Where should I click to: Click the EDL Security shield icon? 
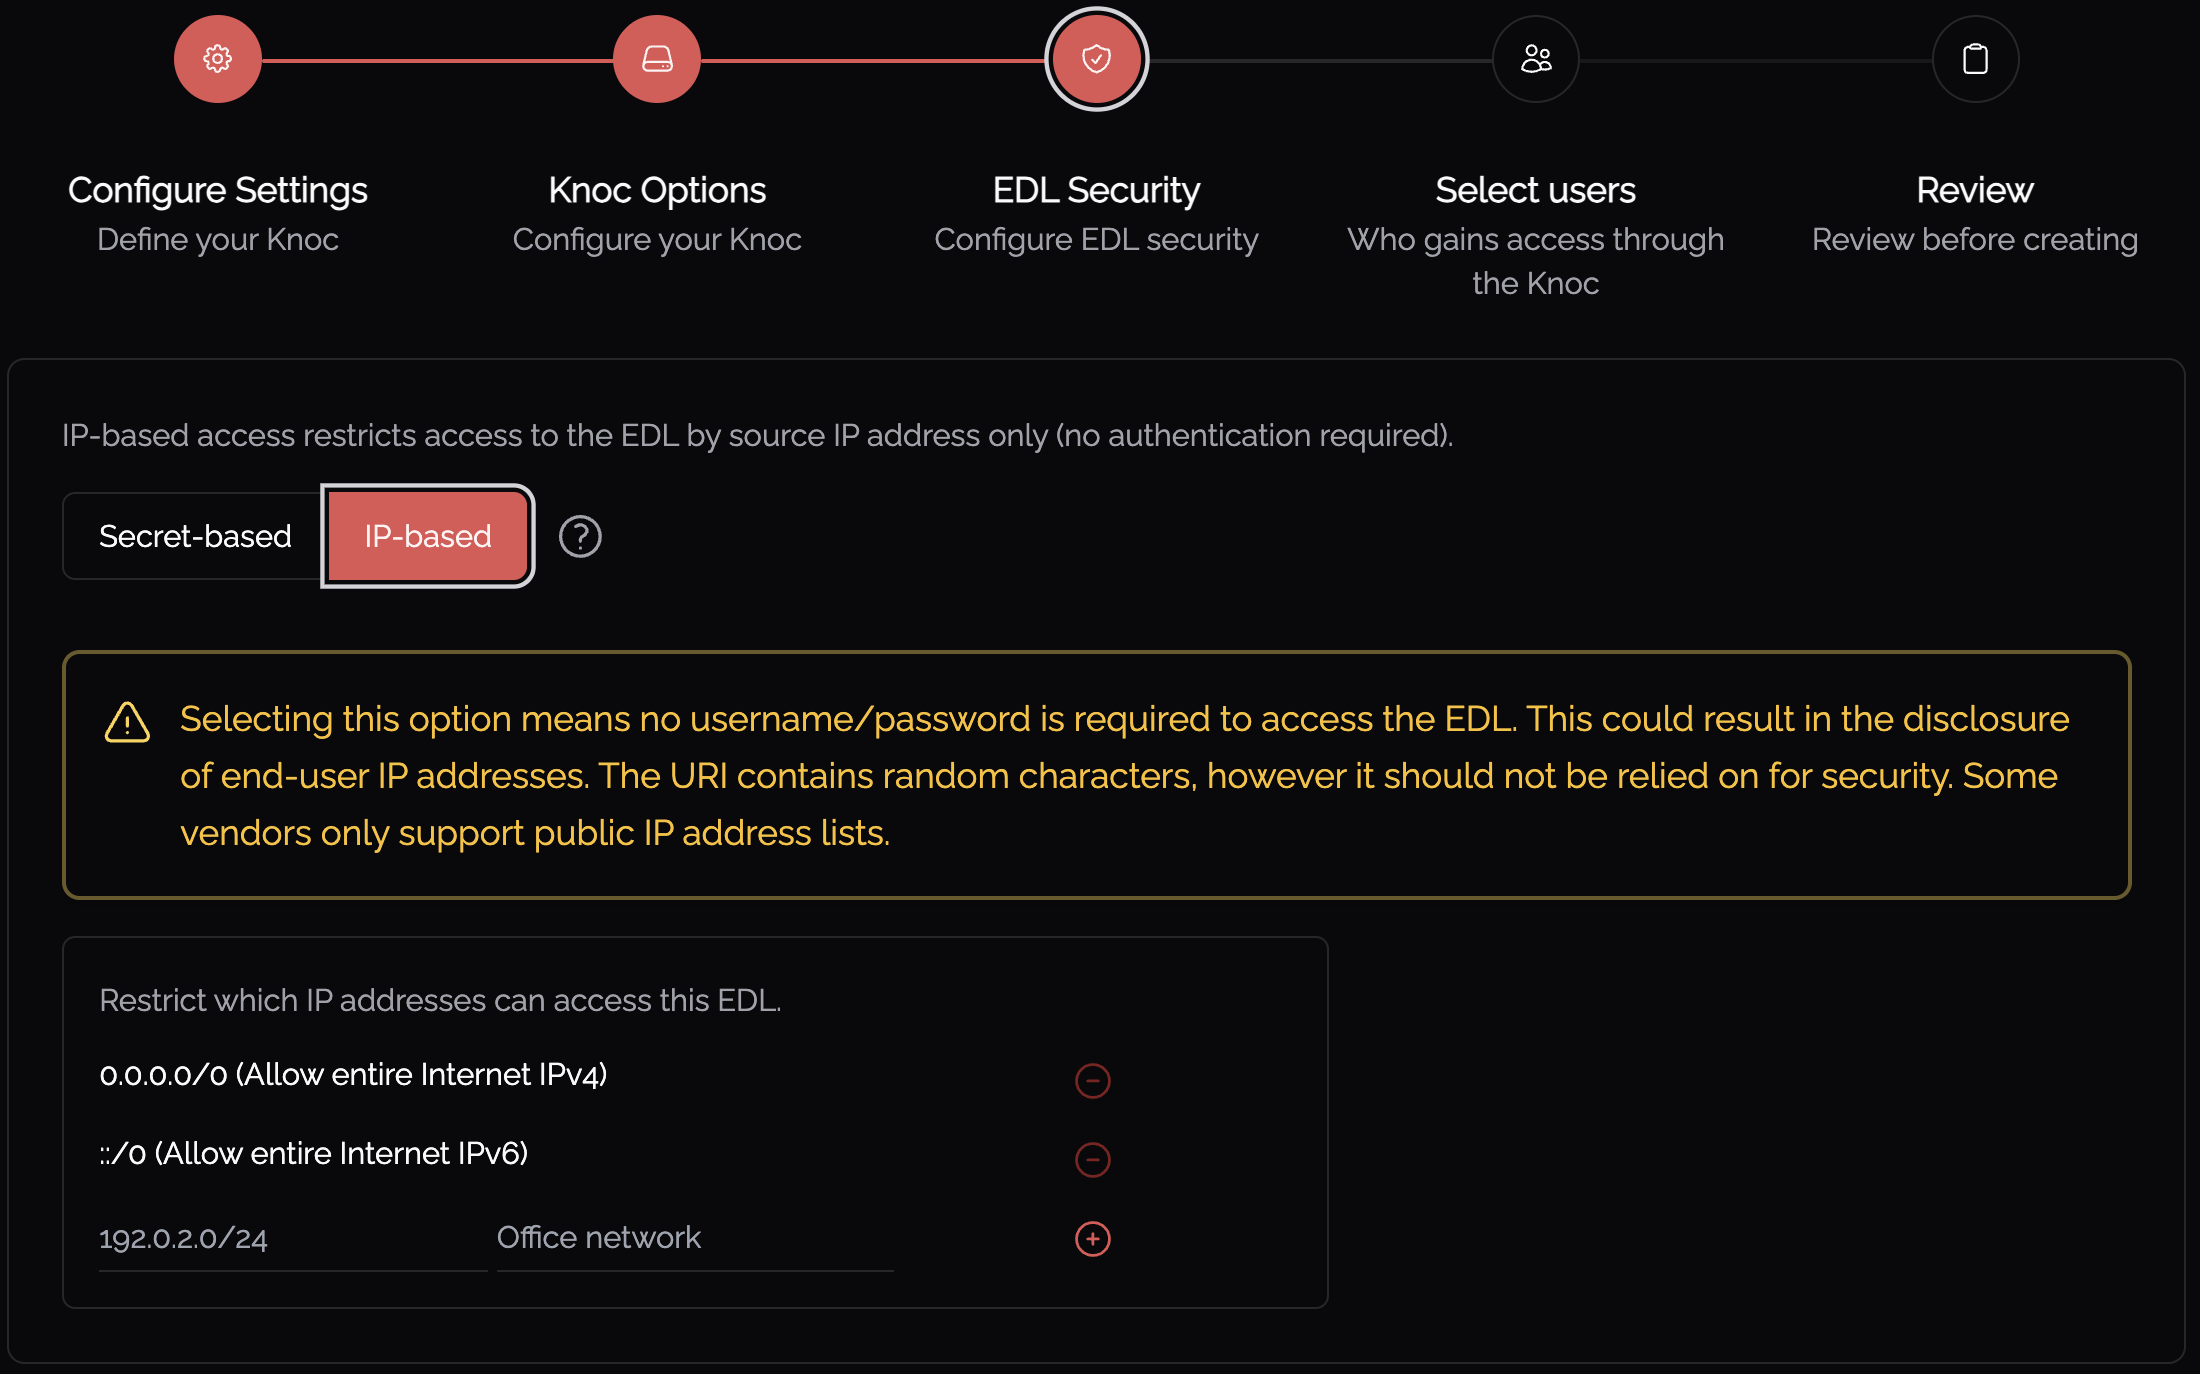click(1096, 59)
